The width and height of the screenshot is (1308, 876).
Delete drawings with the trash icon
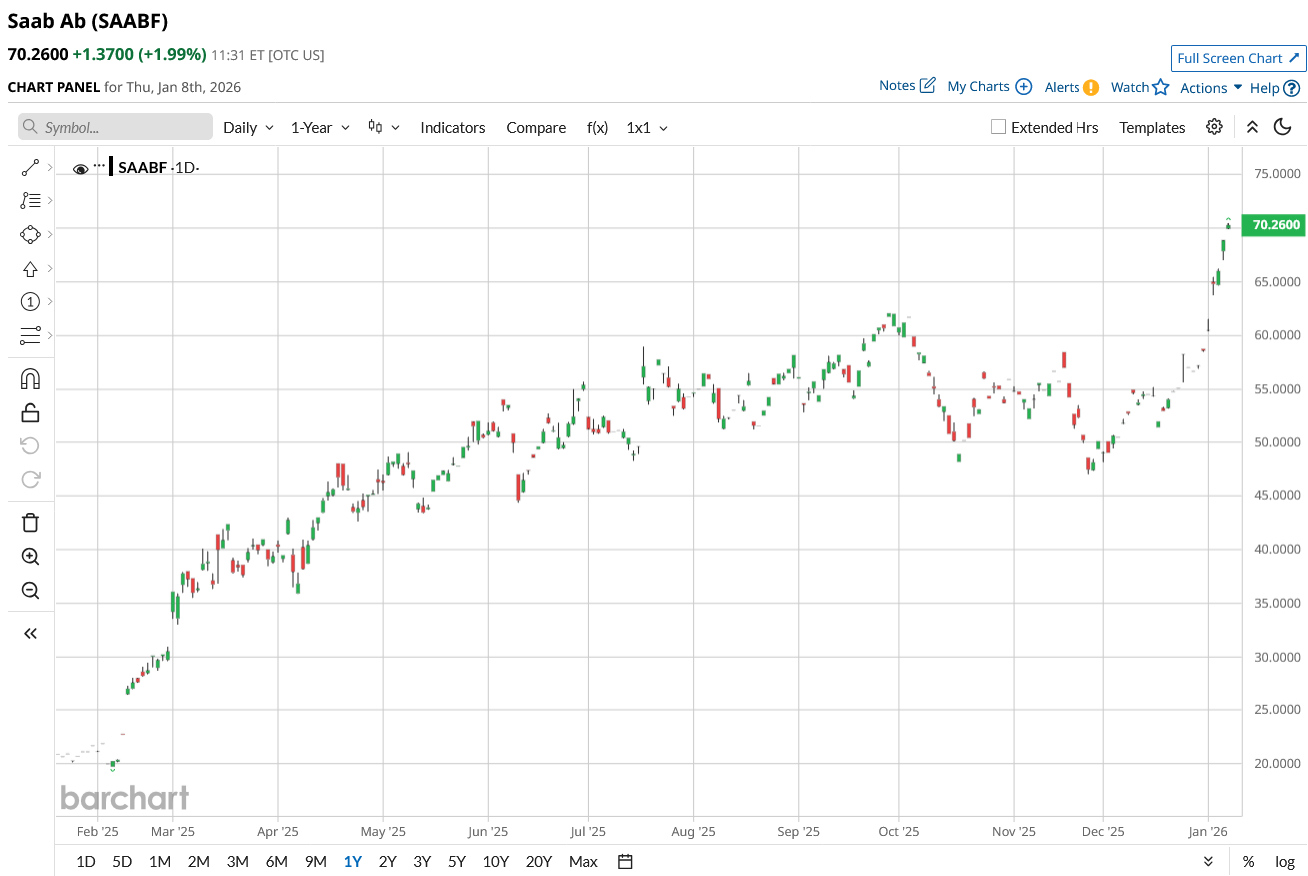(x=30, y=523)
